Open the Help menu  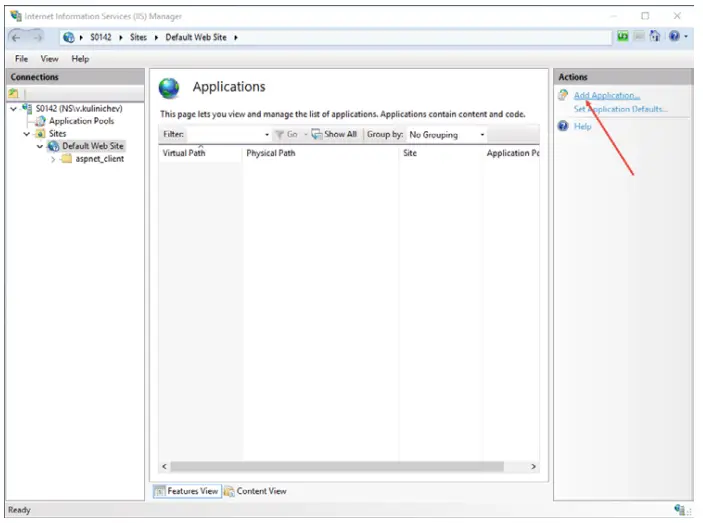80,59
